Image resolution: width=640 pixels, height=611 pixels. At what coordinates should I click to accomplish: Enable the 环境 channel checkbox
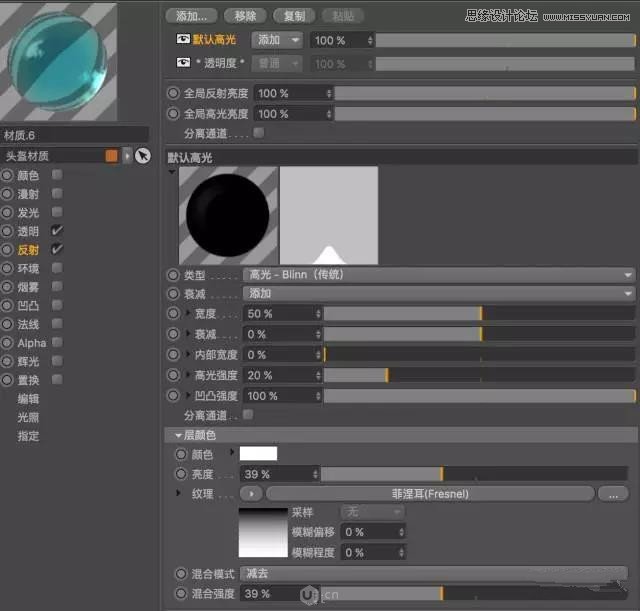click(x=57, y=268)
